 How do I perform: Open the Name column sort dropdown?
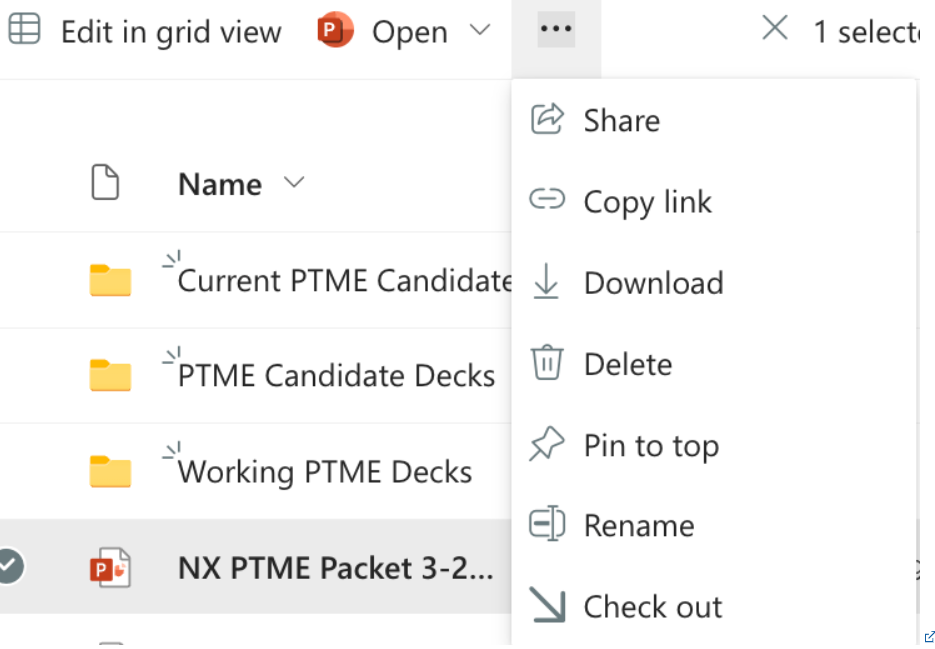coord(294,182)
